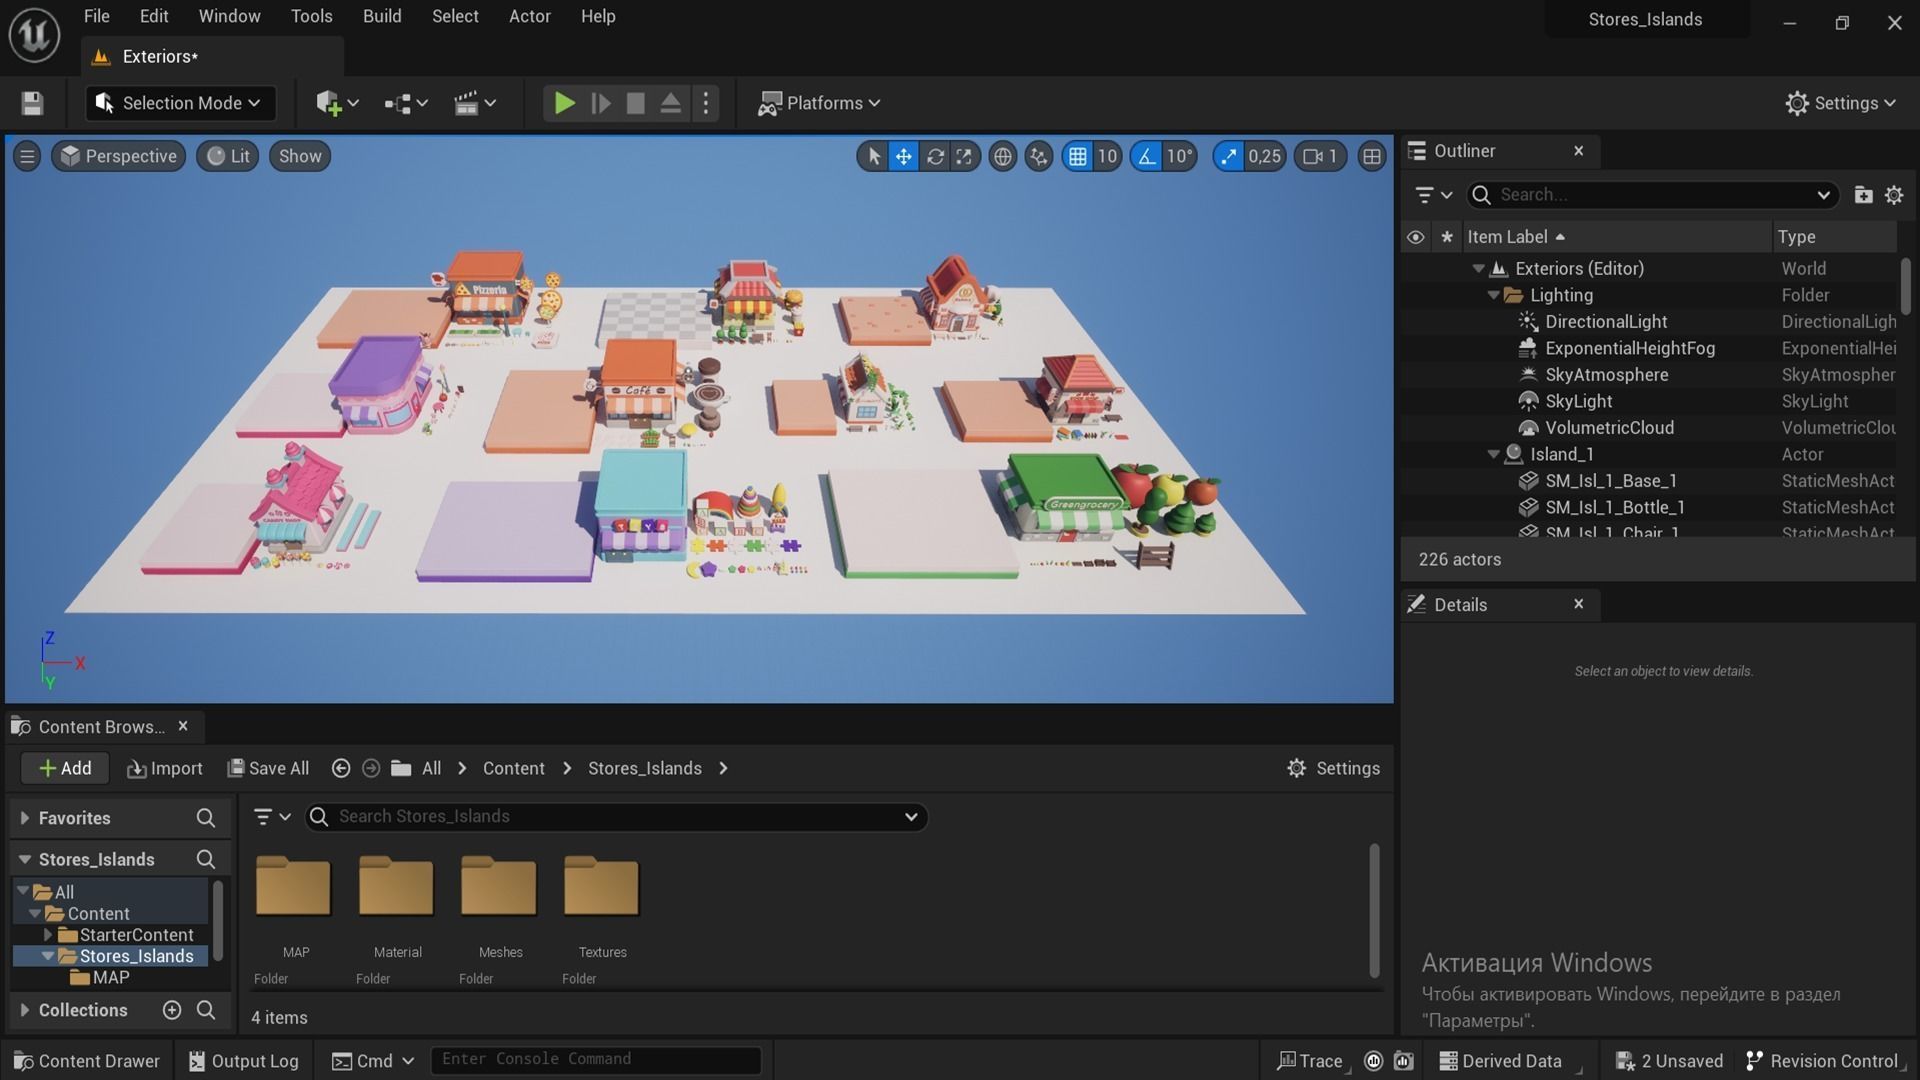
Task: Open the Cinematics clapperboard icon
Action: (x=475, y=103)
